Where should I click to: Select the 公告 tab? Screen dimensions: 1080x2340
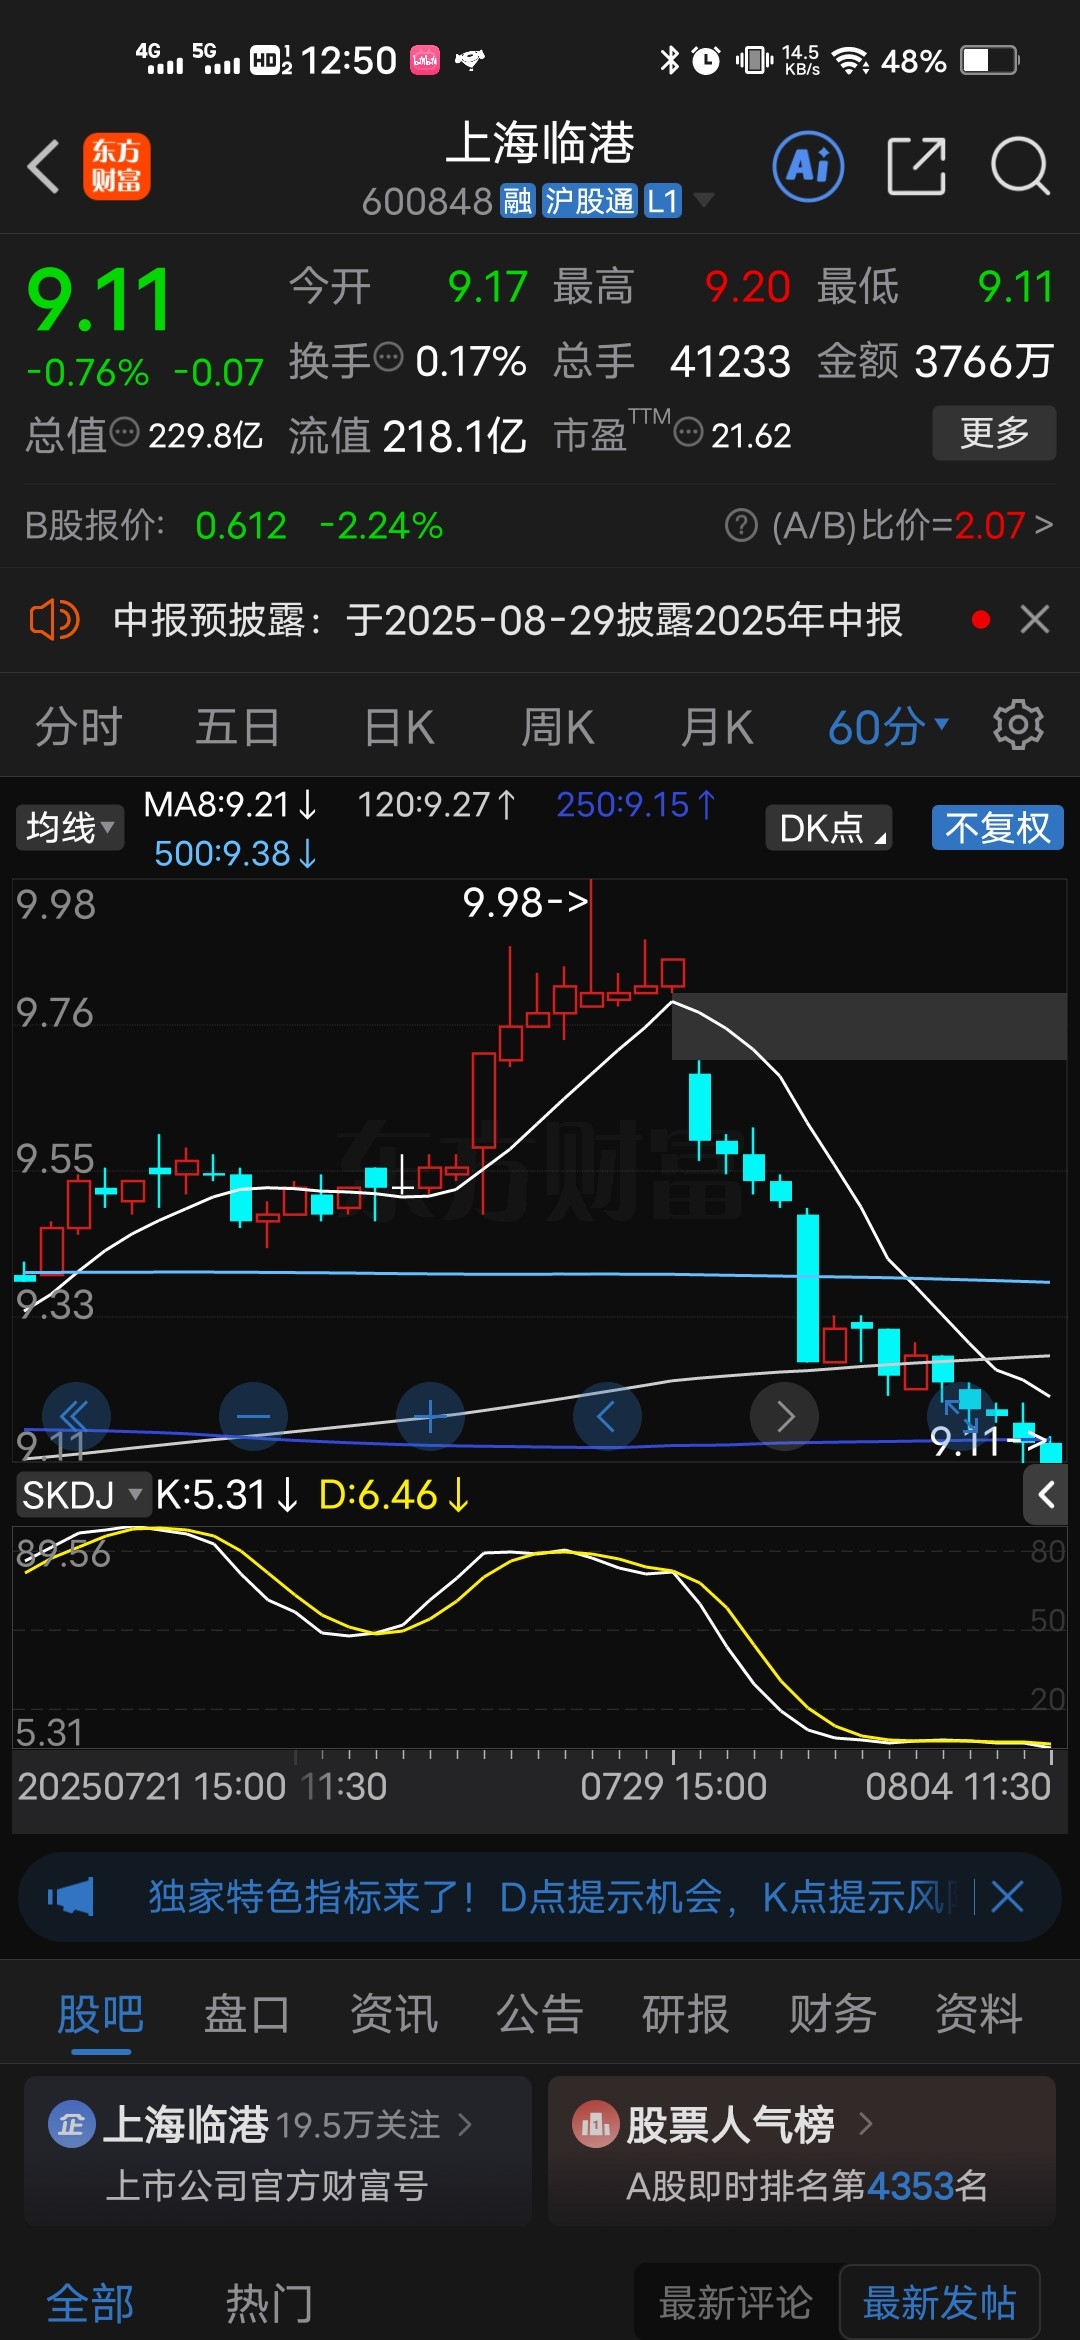(540, 2014)
